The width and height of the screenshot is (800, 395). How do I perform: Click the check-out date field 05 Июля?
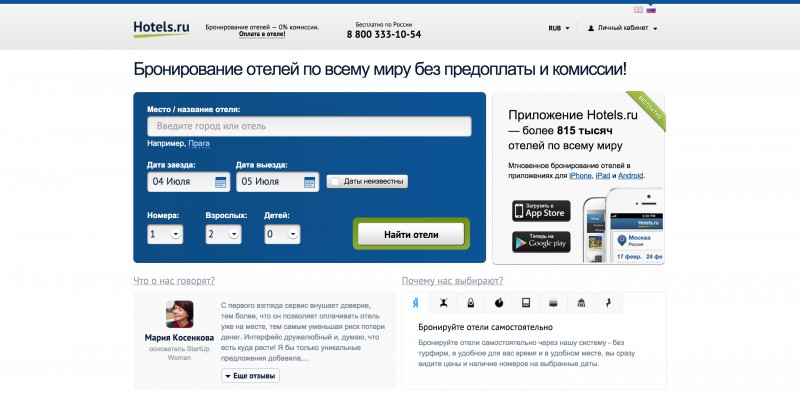click(278, 182)
